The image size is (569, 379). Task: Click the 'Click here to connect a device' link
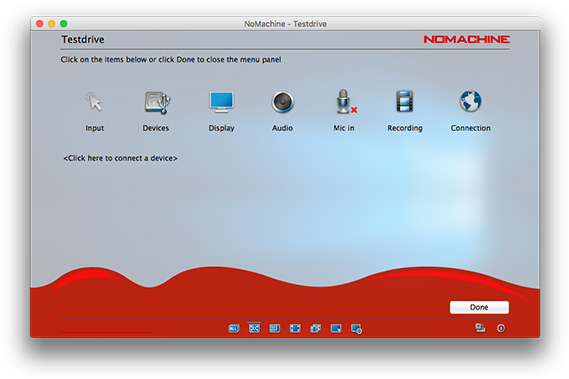120,158
